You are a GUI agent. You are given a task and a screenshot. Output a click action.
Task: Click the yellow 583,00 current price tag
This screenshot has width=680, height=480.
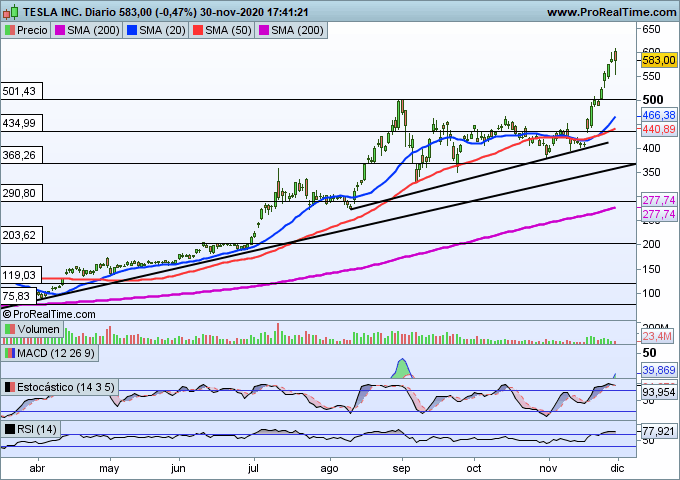tap(659, 60)
